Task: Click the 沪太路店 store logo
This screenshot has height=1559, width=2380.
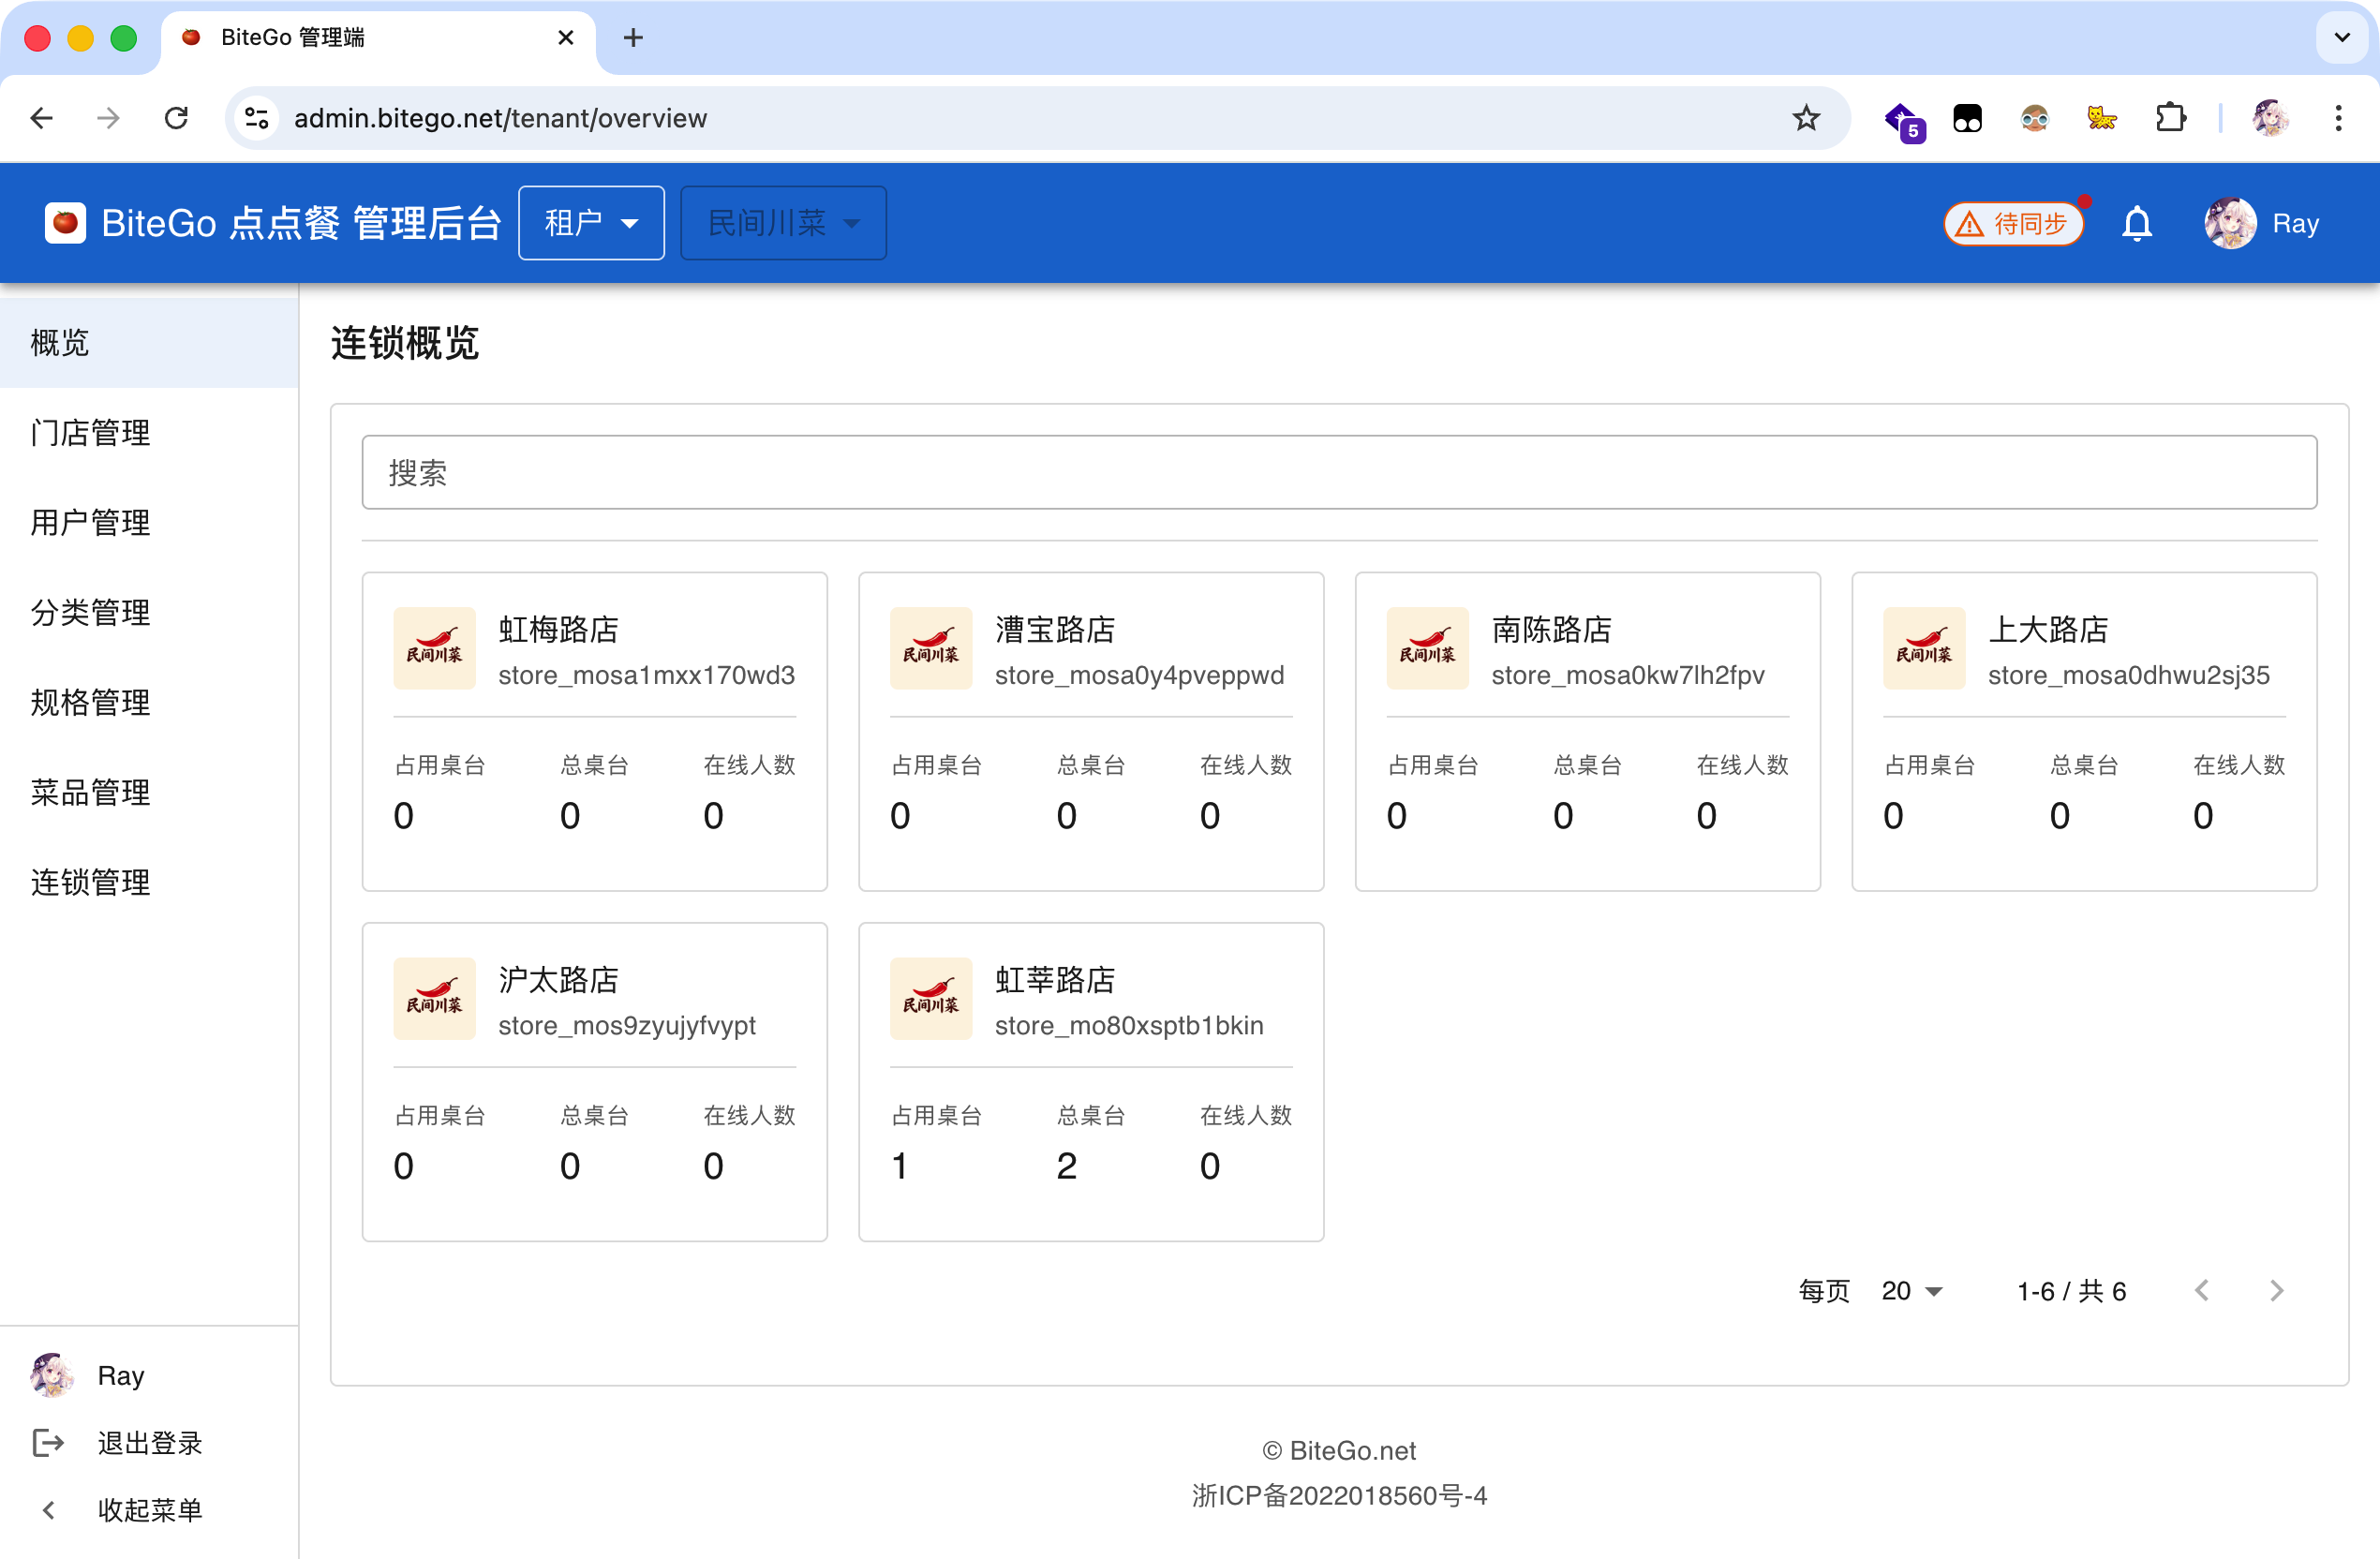Action: [434, 998]
